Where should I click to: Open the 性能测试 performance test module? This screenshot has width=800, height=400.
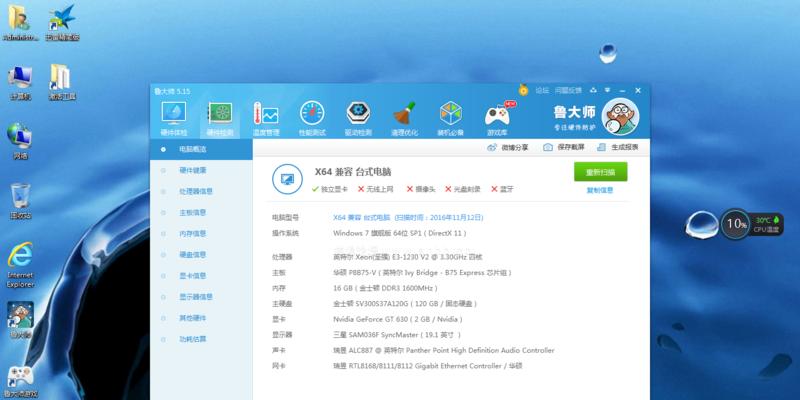[312, 119]
